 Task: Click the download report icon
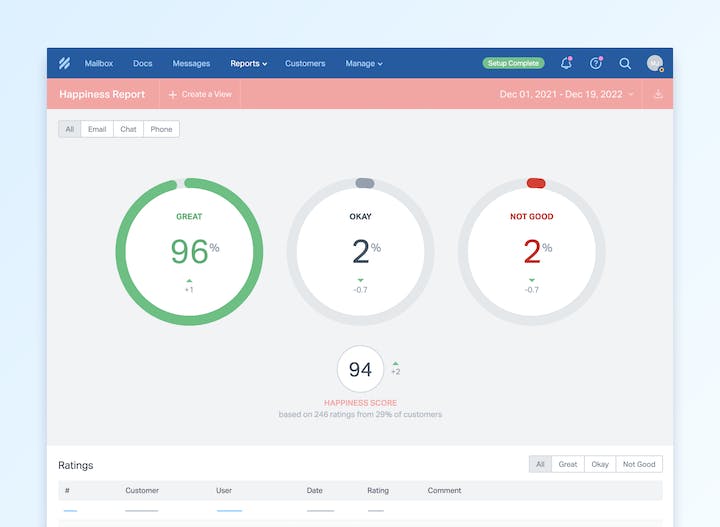point(658,94)
